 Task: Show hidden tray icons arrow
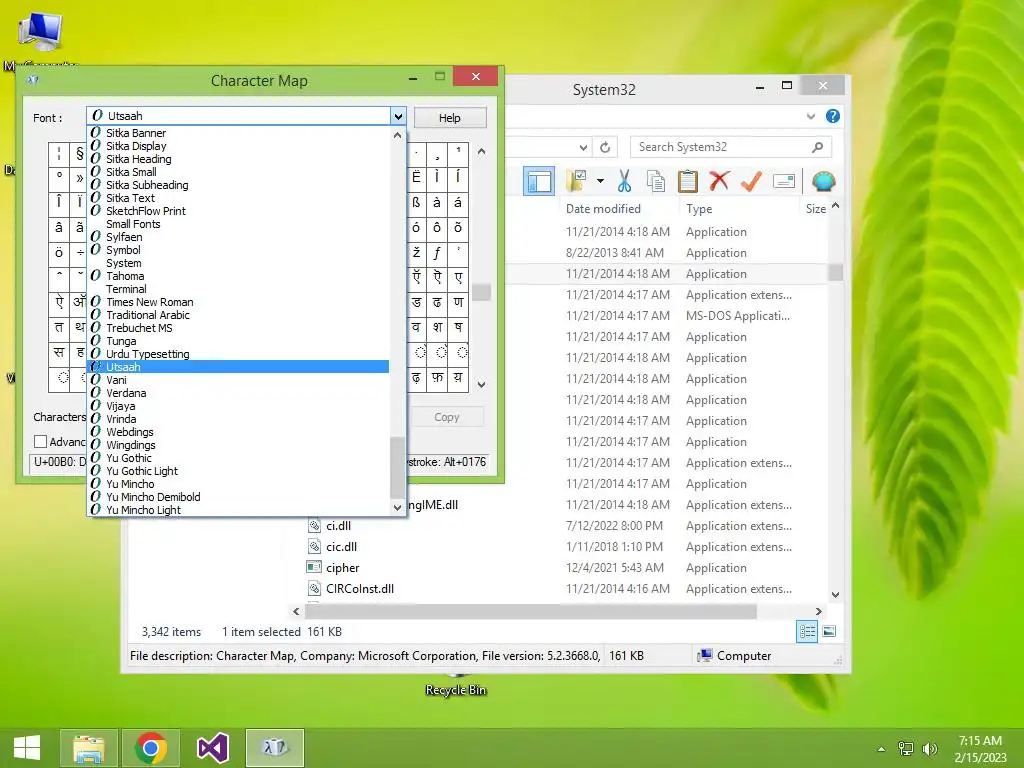[882, 749]
